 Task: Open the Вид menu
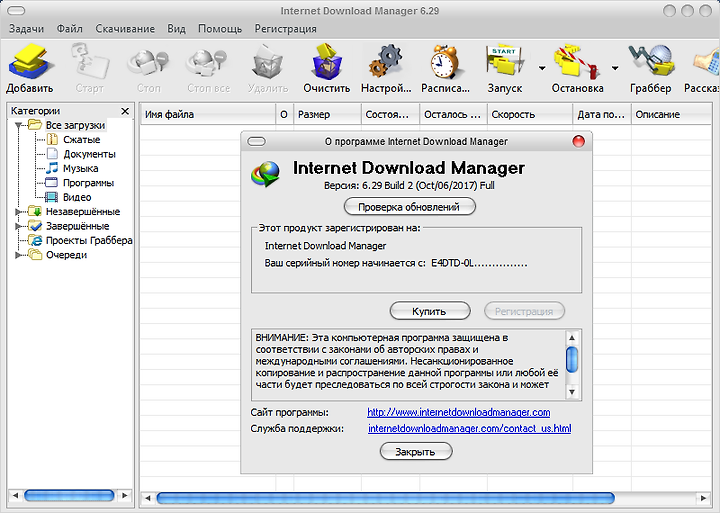pos(176,28)
